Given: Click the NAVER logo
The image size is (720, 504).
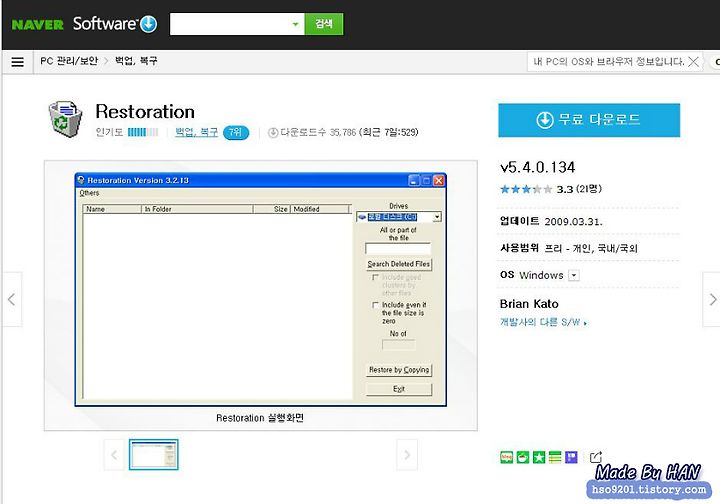Looking at the screenshot, I should (x=38, y=24).
